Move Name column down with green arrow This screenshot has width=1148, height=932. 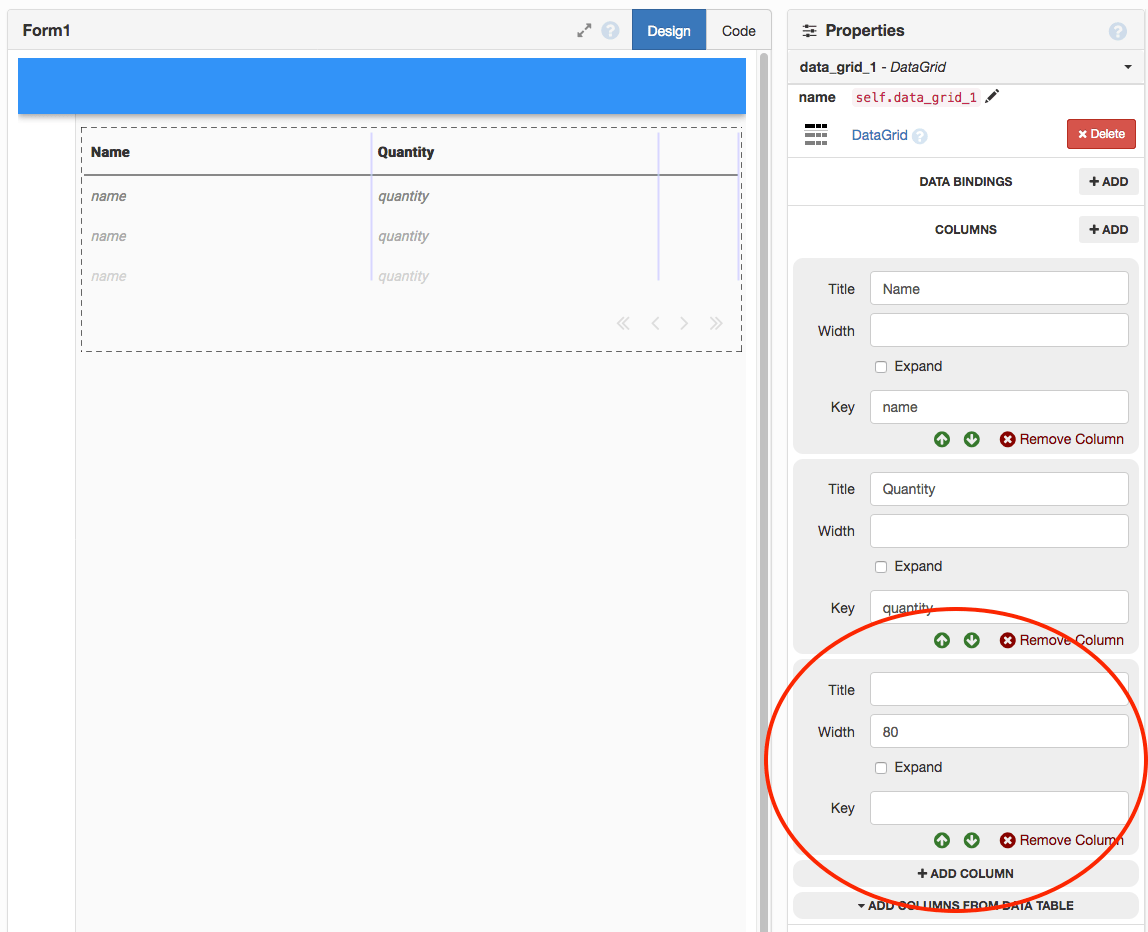point(972,439)
